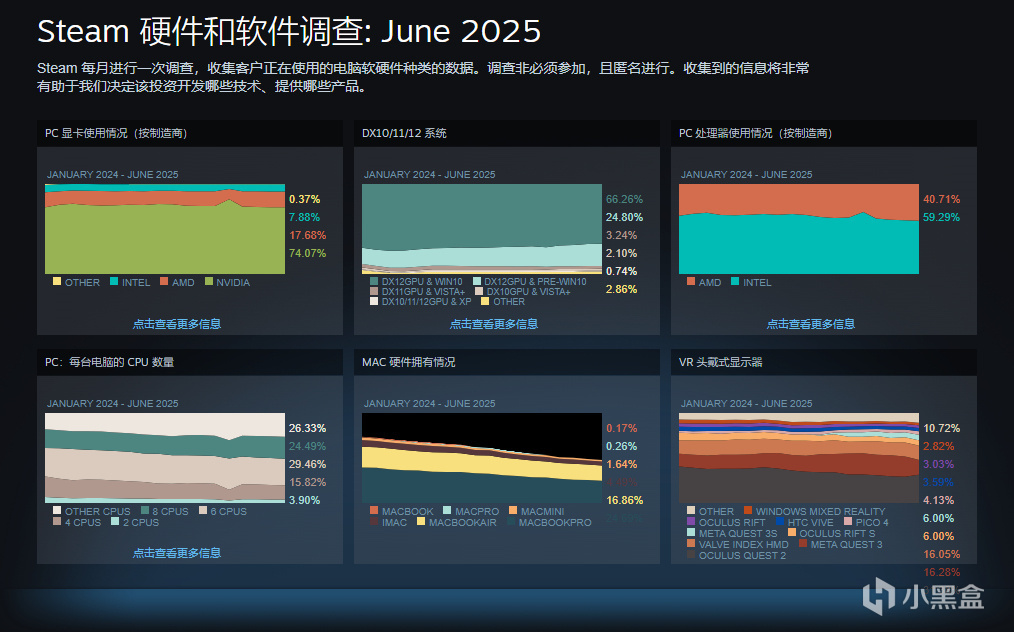Open more info link under DX10/11/12 systems chart
Viewport: 1014px width, 632px height.
coord(493,323)
